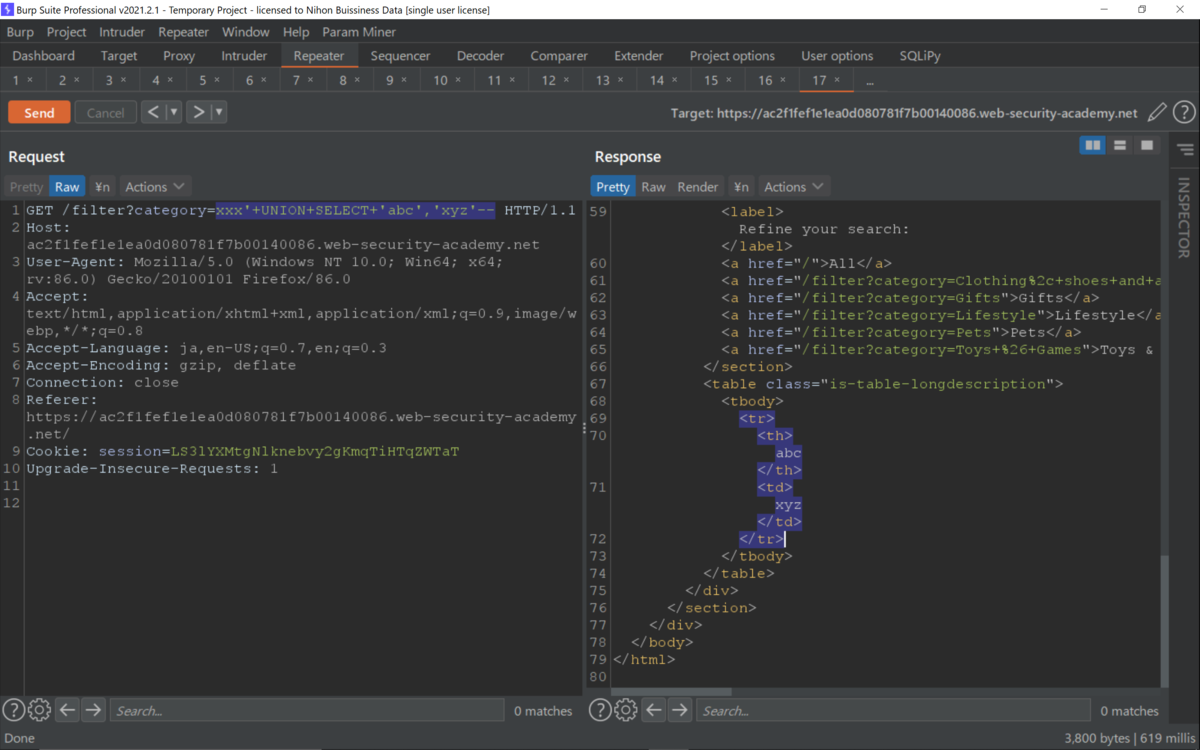Switch to side-by-side layout view
The width and height of the screenshot is (1200, 750).
point(1093,146)
